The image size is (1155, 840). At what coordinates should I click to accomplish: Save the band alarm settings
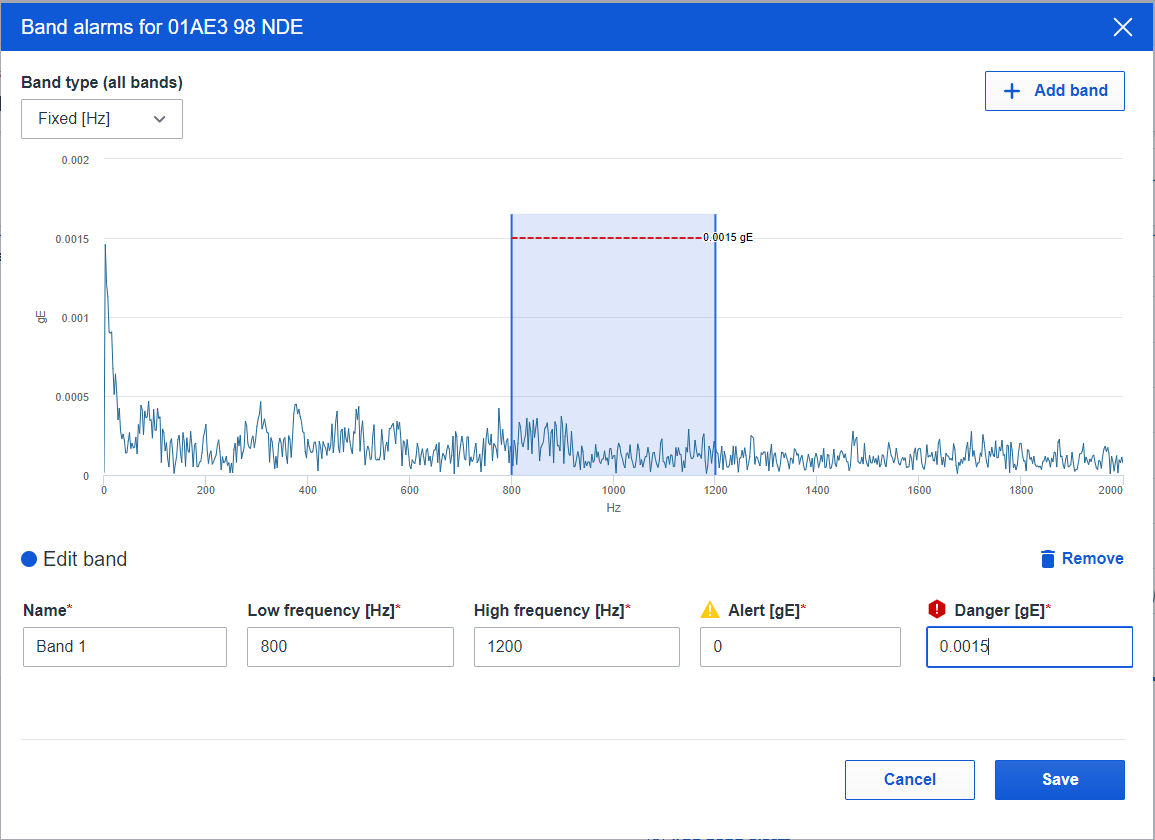click(x=1059, y=780)
